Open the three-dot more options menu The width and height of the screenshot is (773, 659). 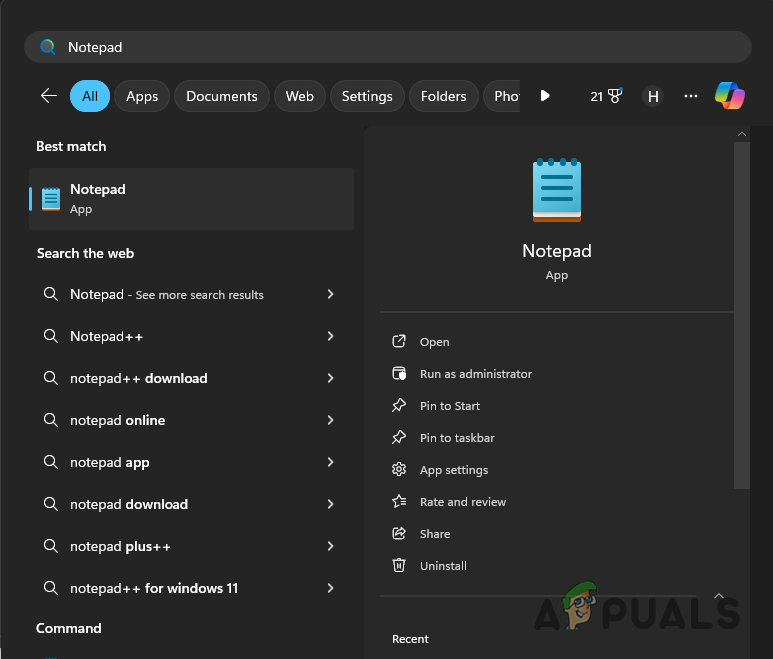691,96
